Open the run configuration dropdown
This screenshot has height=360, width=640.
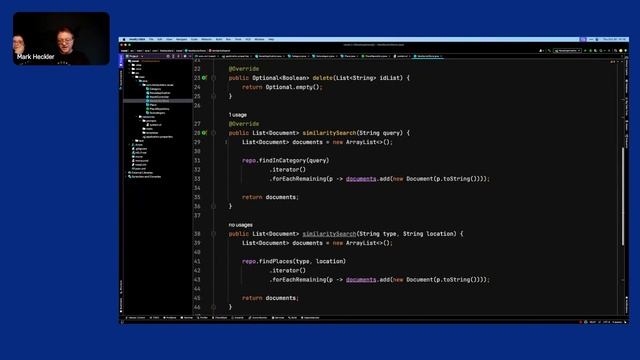click(x=567, y=51)
